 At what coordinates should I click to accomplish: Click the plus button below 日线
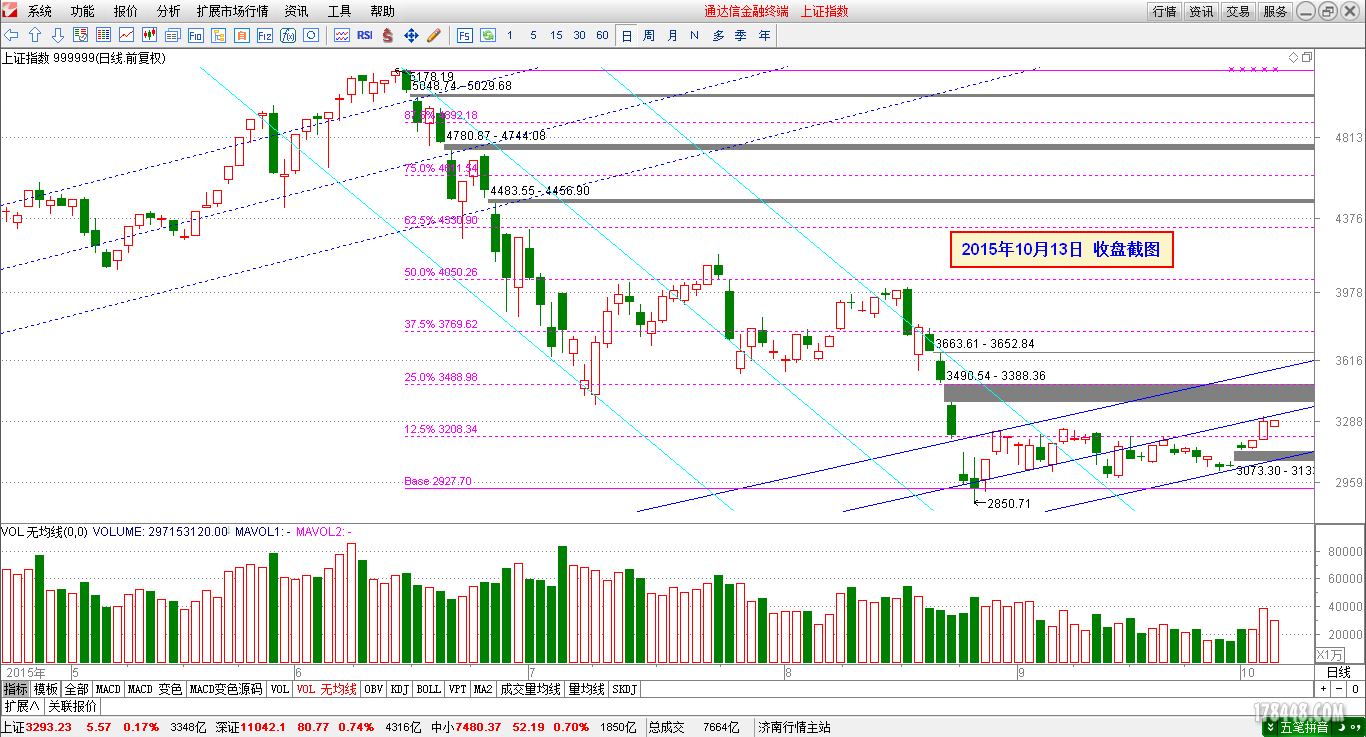click(x=1322, y=689)
